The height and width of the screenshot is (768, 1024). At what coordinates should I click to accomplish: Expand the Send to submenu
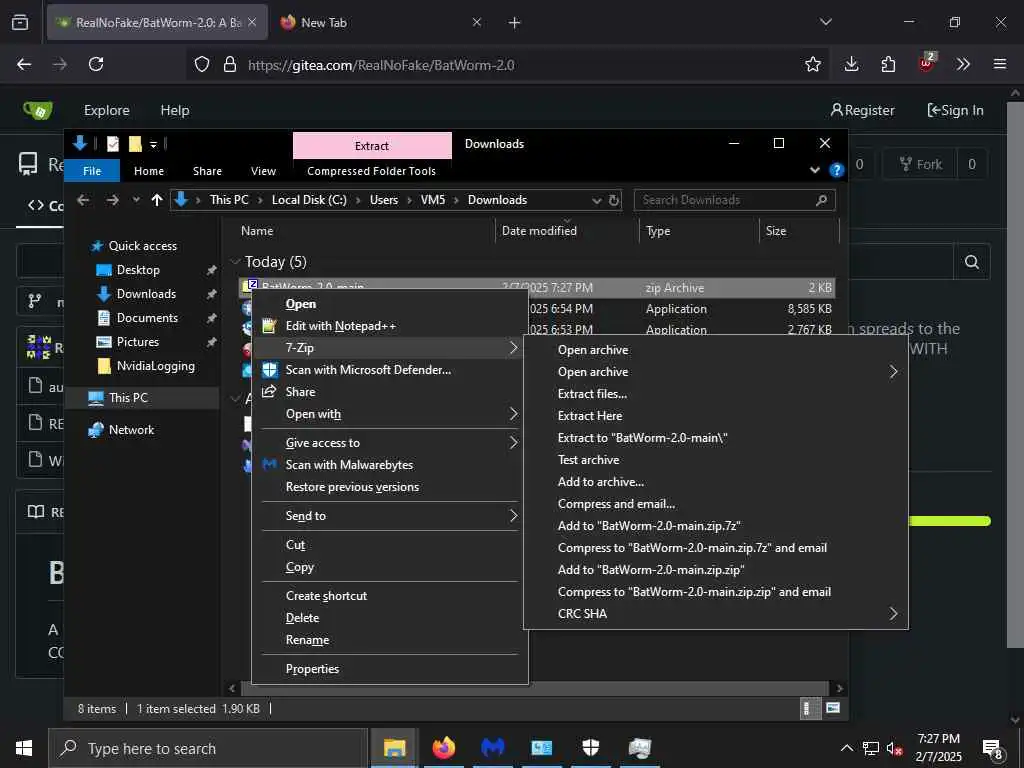(513, 516)
